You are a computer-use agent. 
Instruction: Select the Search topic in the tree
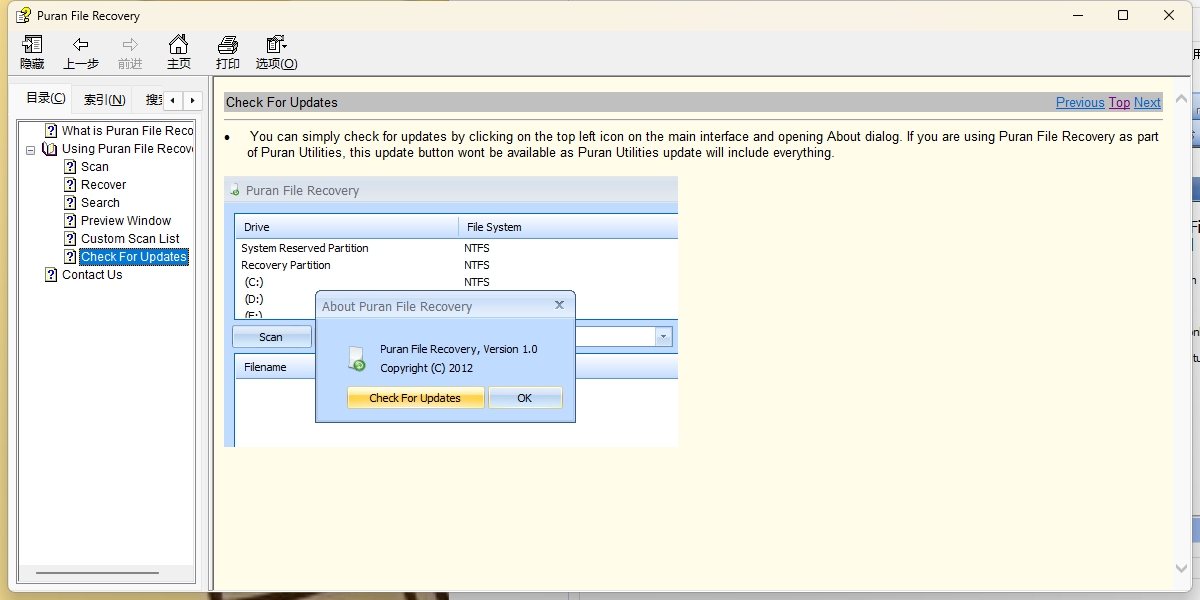point(100,203)
